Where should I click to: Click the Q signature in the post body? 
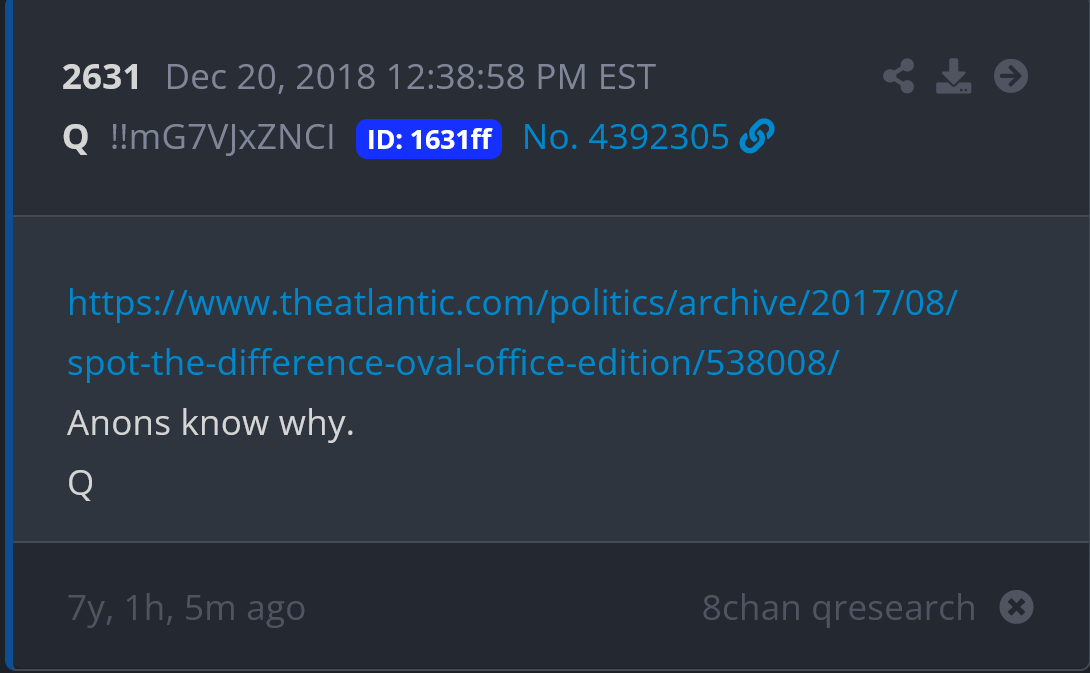[81, 483]
